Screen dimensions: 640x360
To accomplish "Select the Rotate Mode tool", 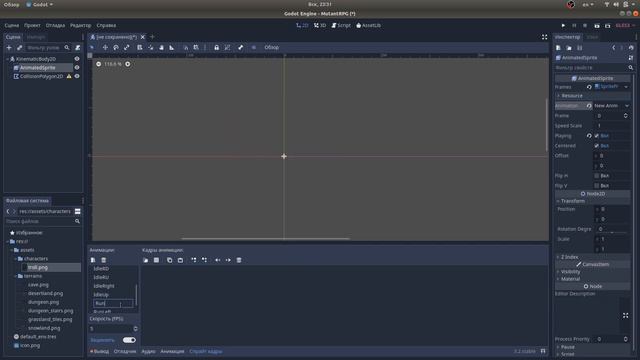I will [116, 48].
